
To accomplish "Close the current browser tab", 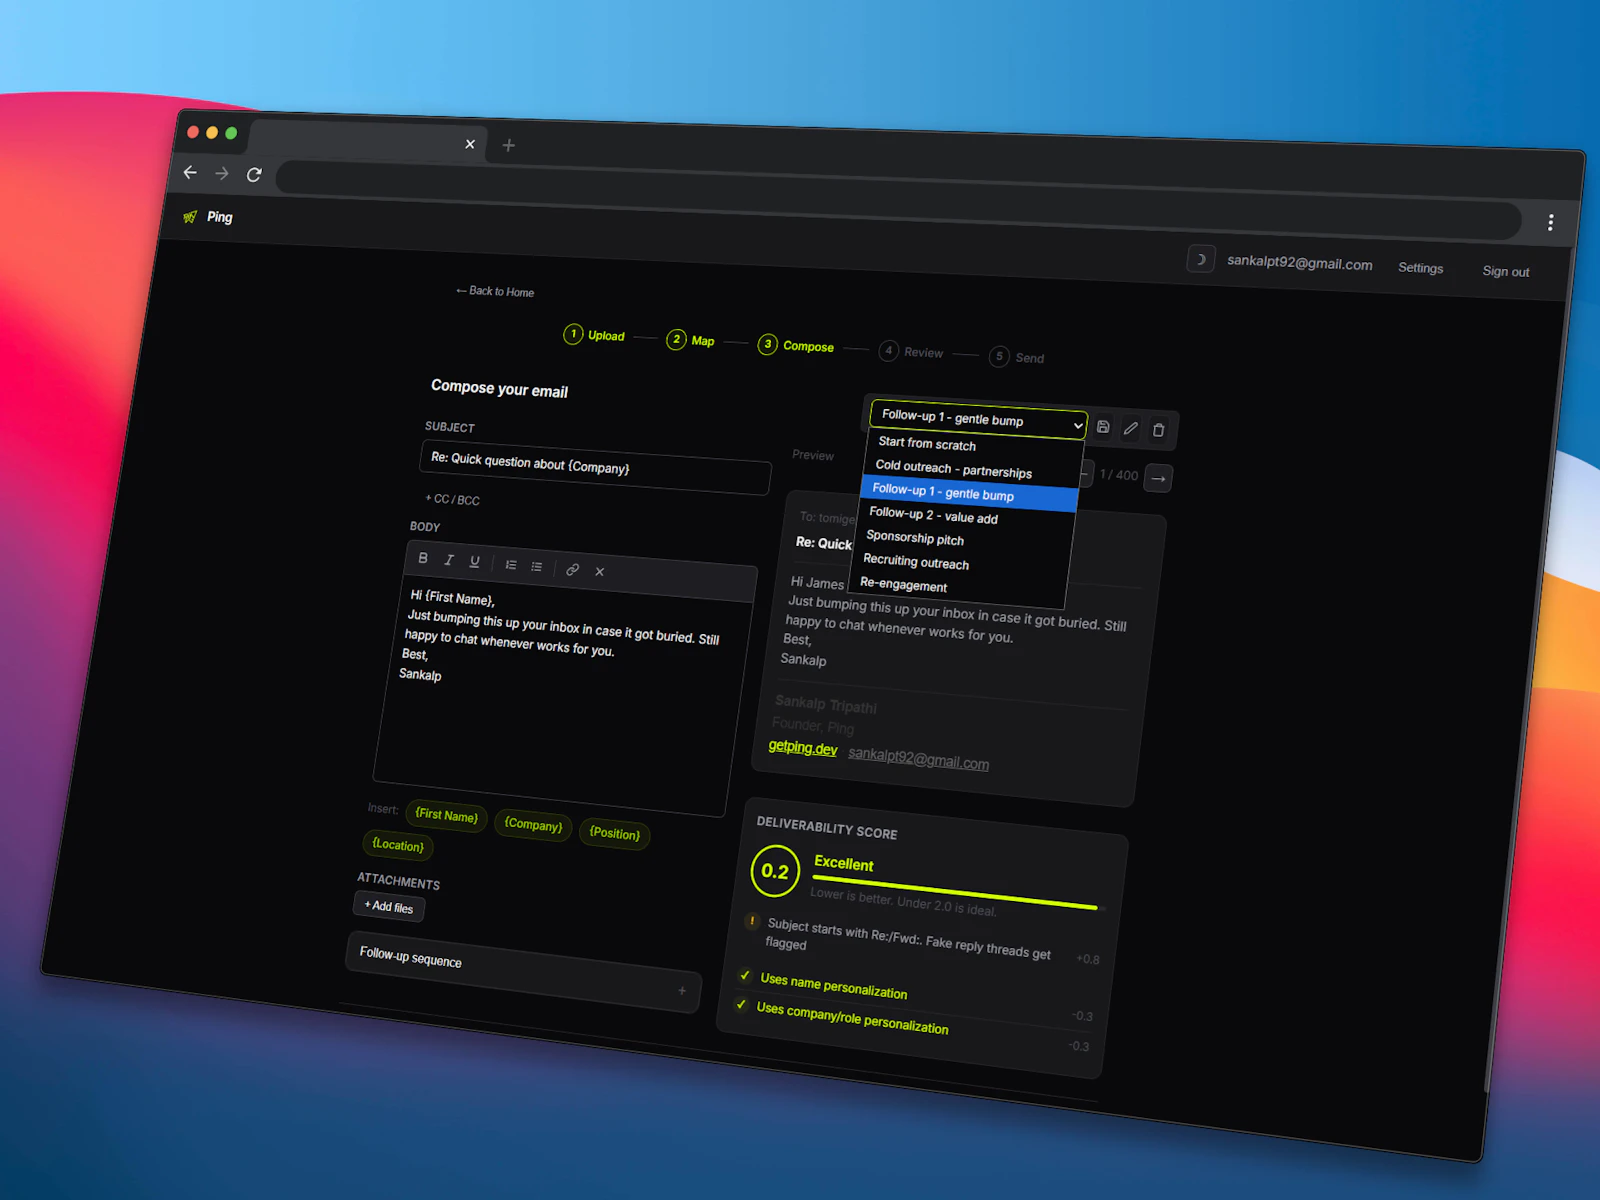I will pyautogui.click(x=470, y=144).
